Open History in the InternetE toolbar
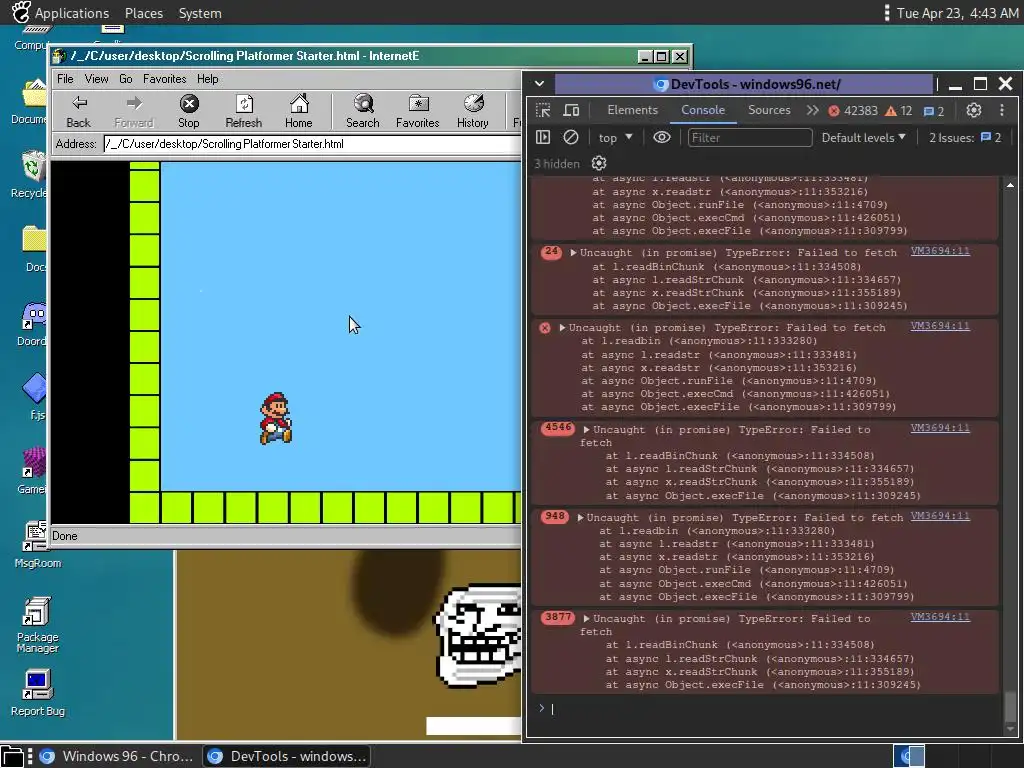 (473, 111)
